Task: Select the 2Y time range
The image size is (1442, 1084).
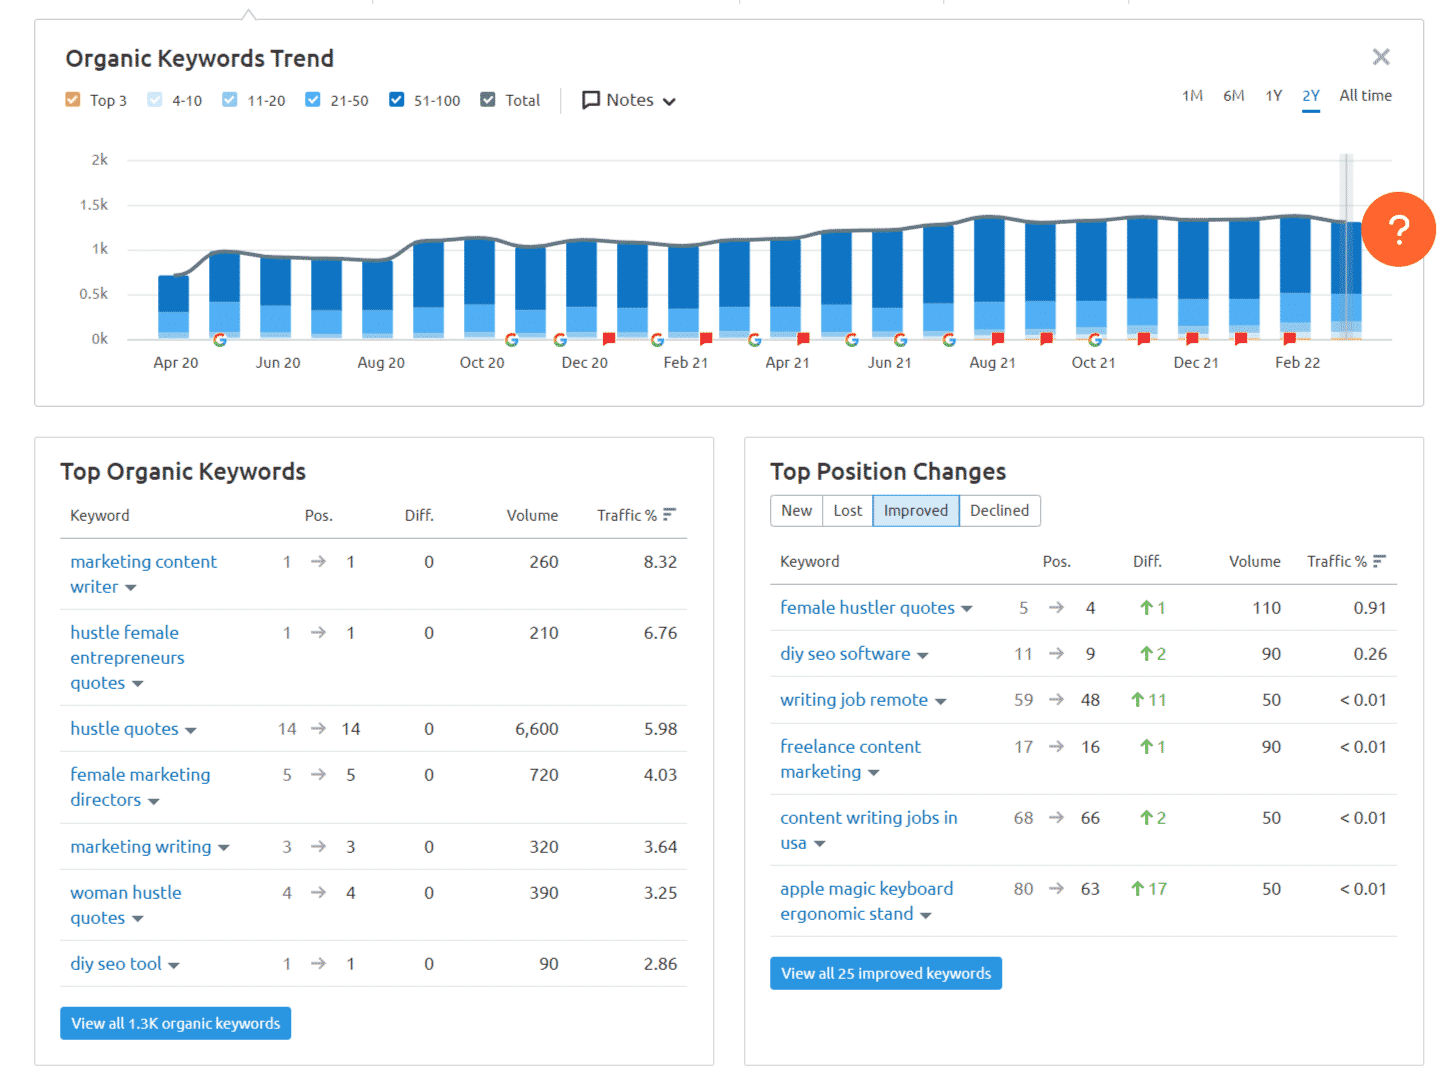Action: pos(1311,96)
